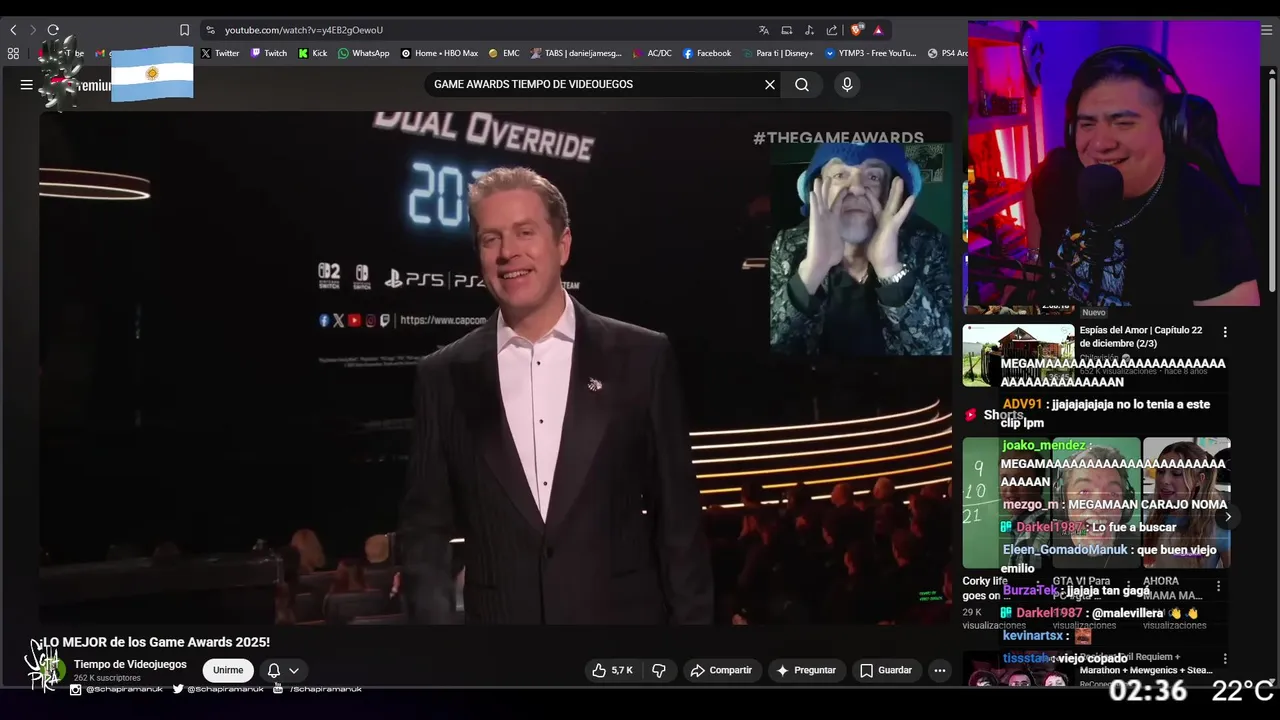
Task: Open the YouTube hamburger guide menu
Action: tap(27, 85)
